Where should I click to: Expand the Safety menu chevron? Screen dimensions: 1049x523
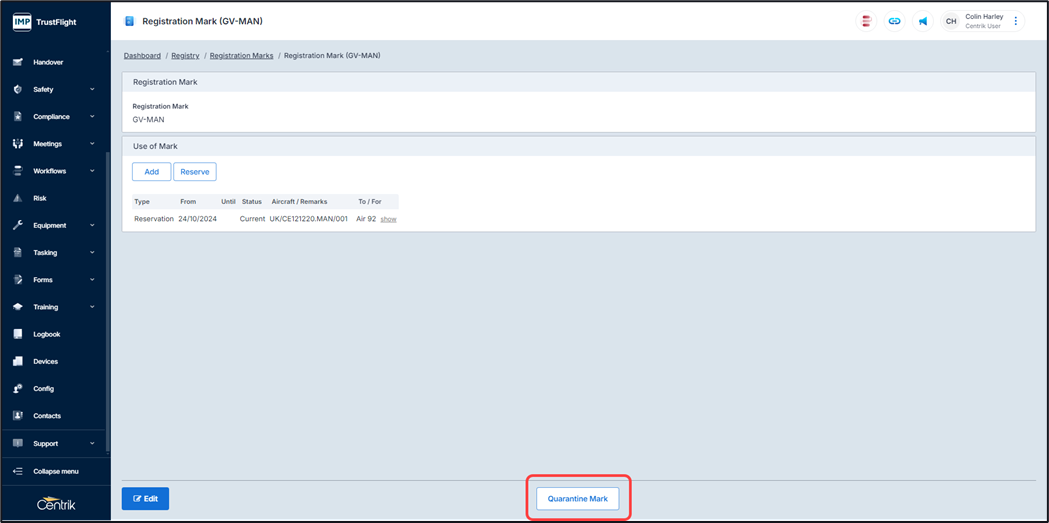pos(92,89)
